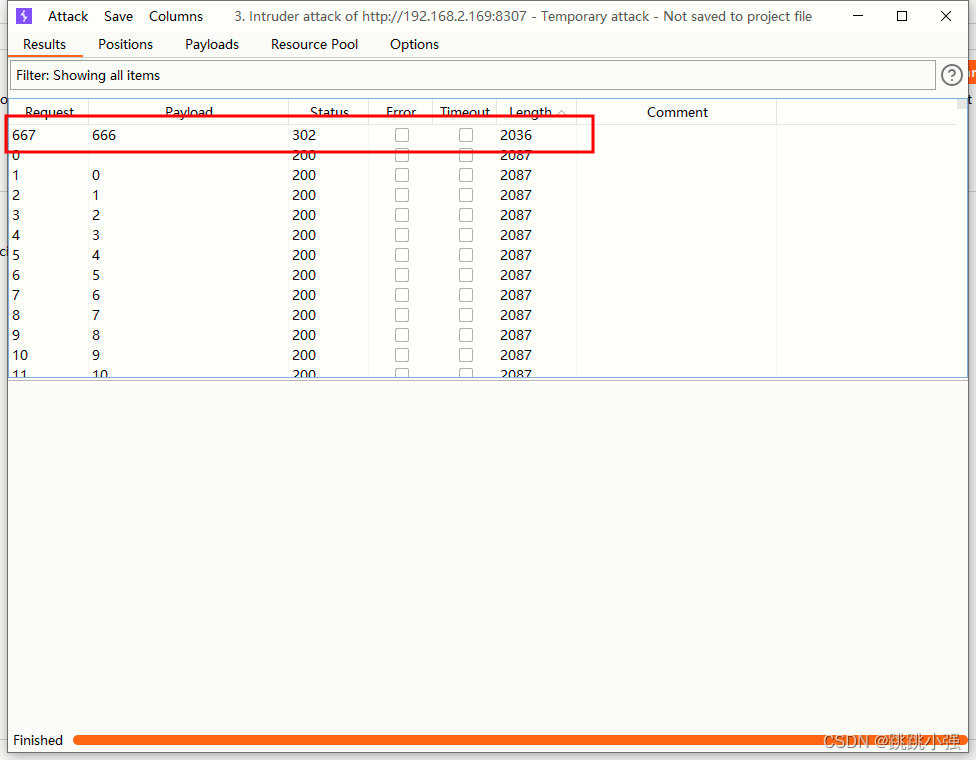Switch to the Options tab
Screen dimensions: 976x760
tap(414, 44)
